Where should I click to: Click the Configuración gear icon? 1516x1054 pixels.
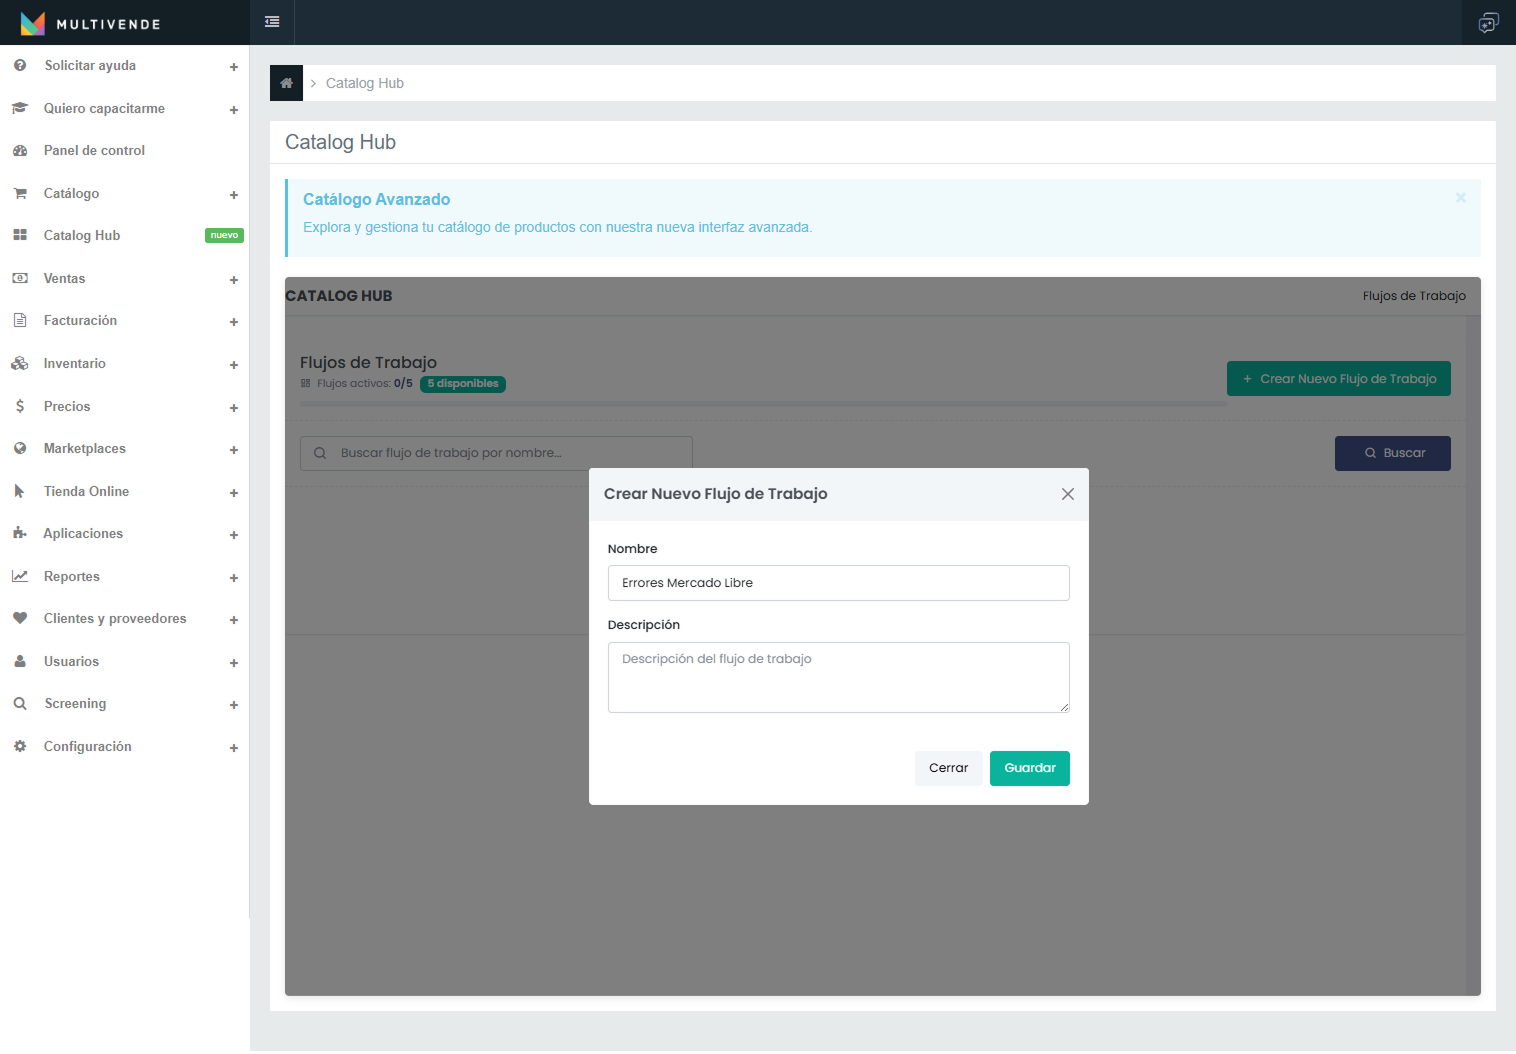pyautogui.click(x=20, y=747)
